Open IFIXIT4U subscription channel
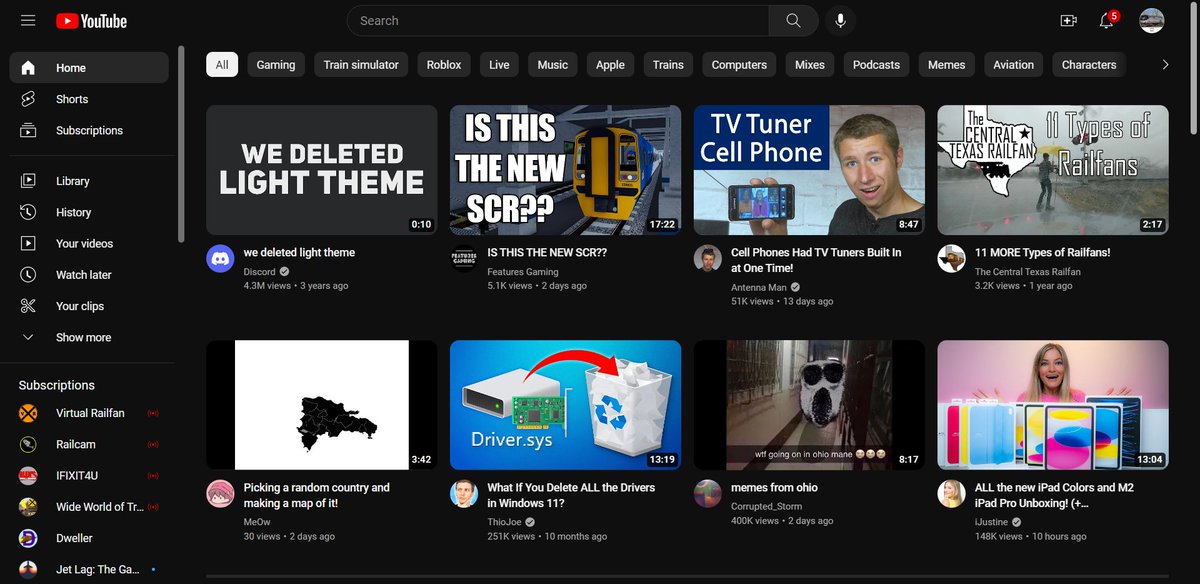The height and width of the screenshot is (584, 1200). click(89, 475)
